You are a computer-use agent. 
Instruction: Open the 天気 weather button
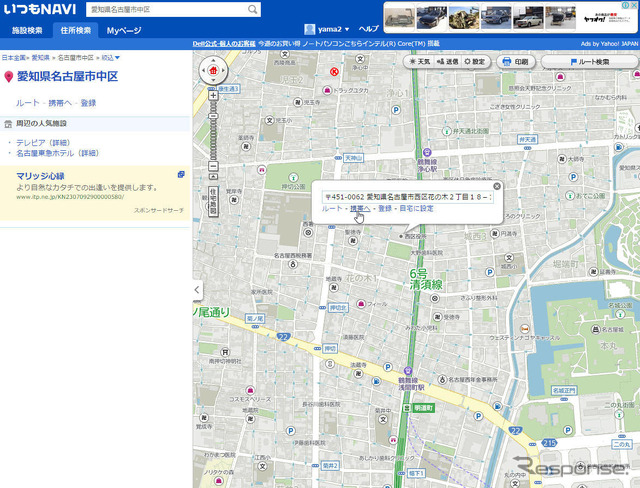click(420, 62)
